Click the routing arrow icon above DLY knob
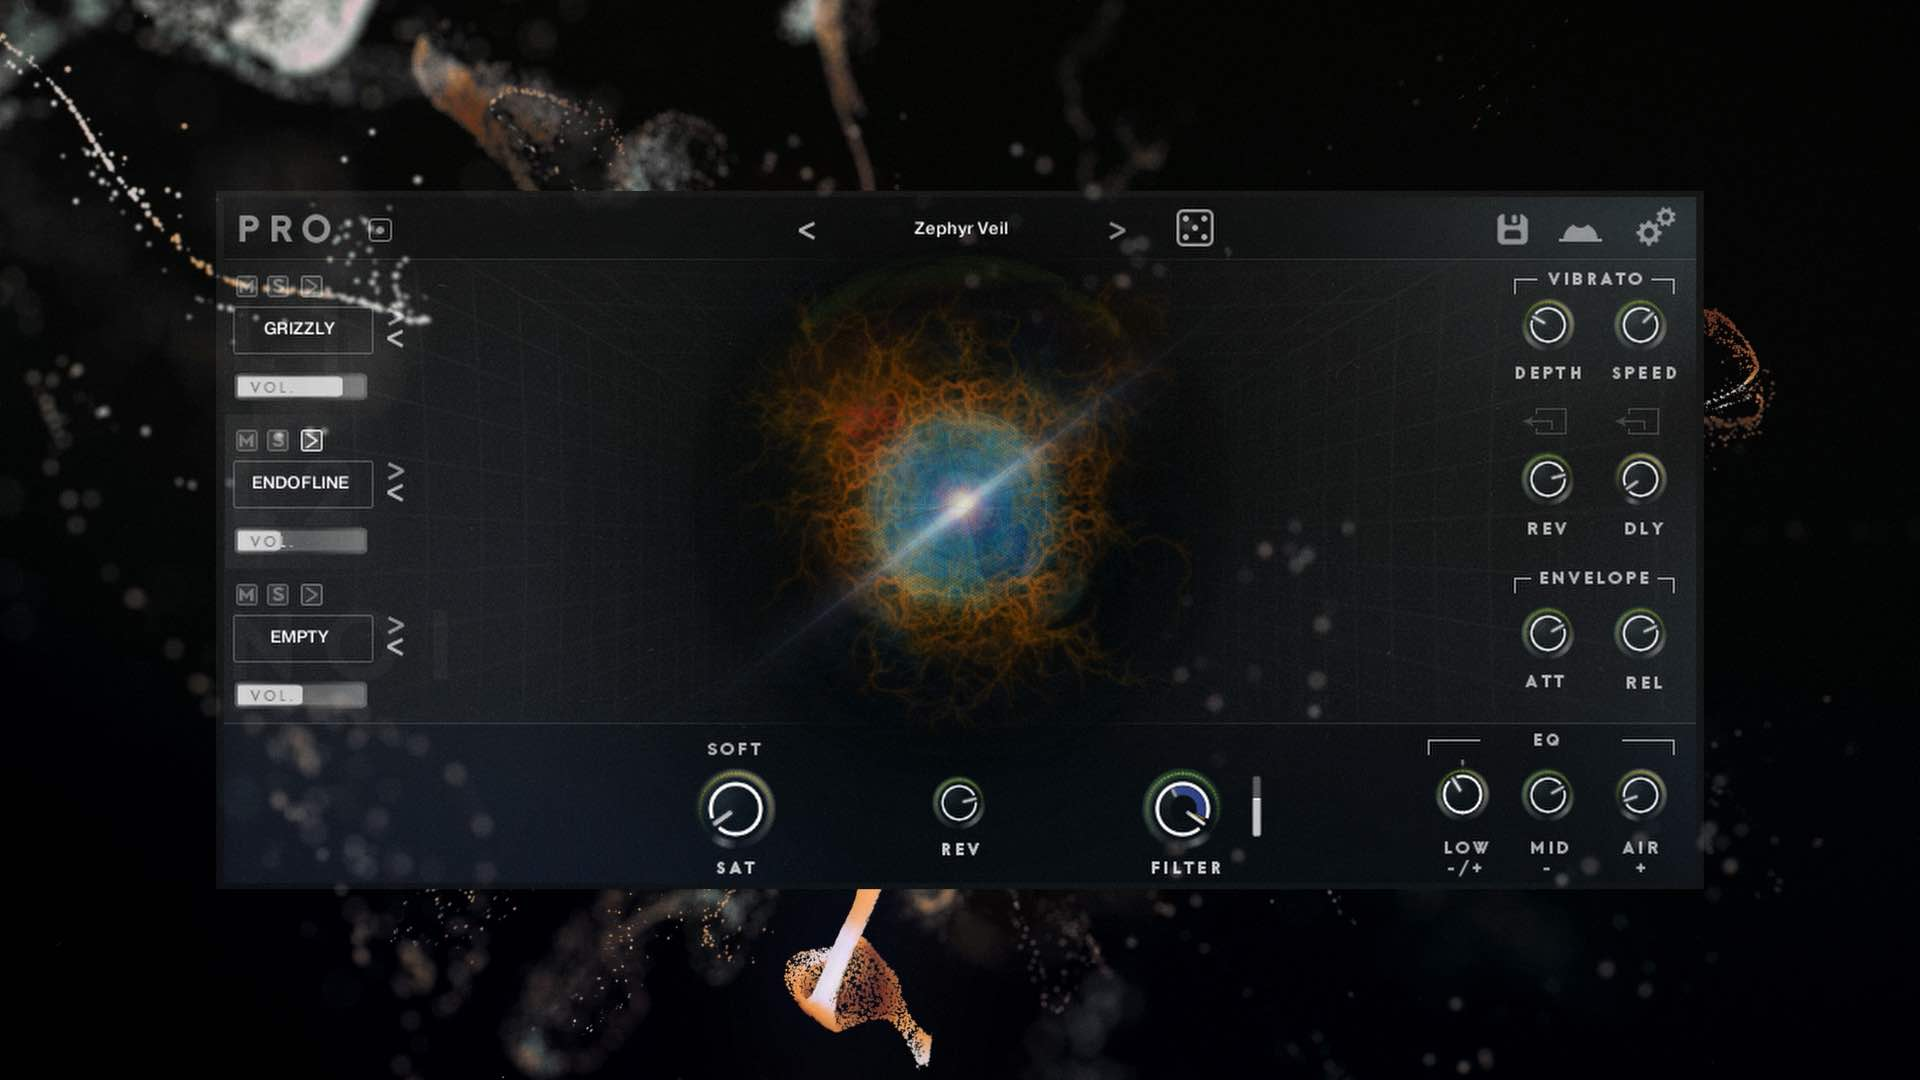The width and height of the screenshot is (1920, 1080). click(1639, 422)
